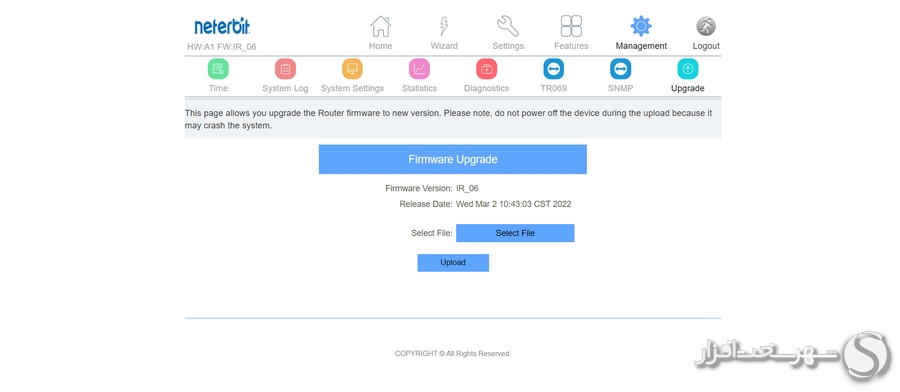Click the Select File button
Image resolution: width=900 pixels, height=392 pixels.
coord(515,233)
